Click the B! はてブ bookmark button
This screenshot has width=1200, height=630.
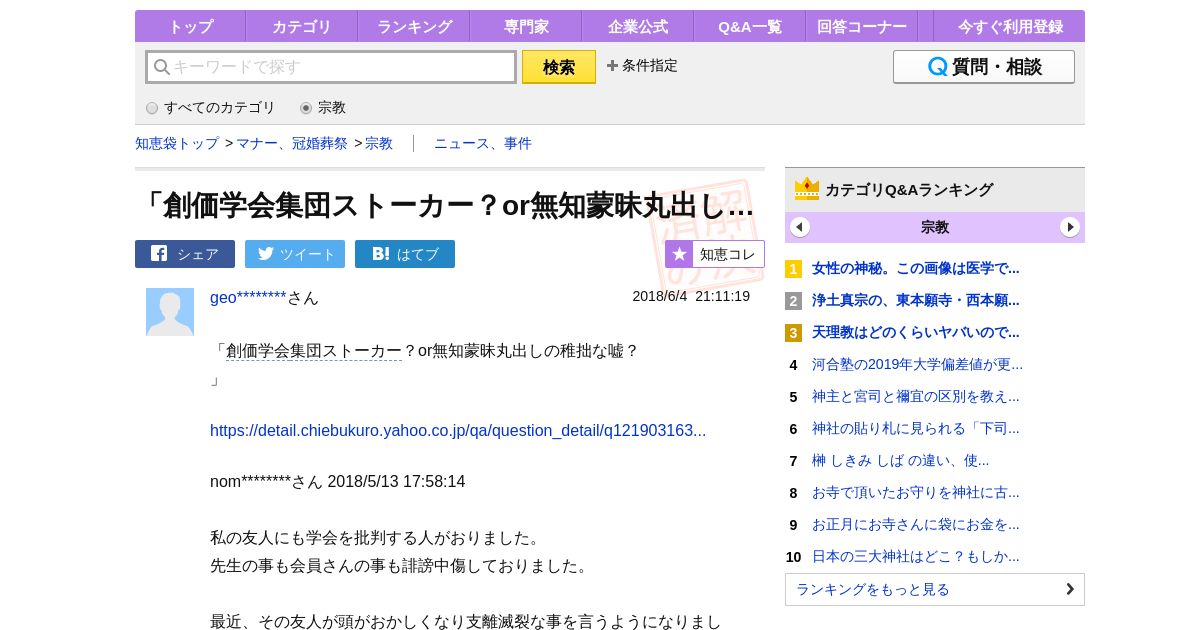pos(405,254)
